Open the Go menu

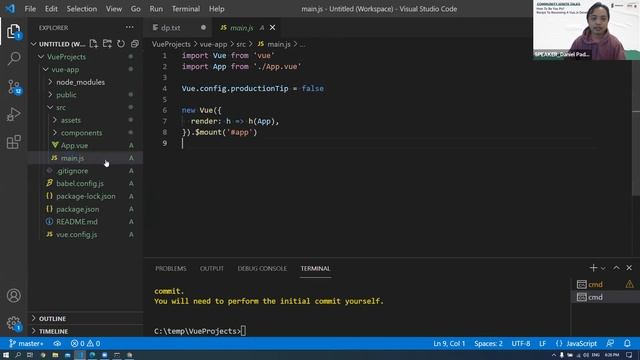pyautogui.click(x=136, y=9)
